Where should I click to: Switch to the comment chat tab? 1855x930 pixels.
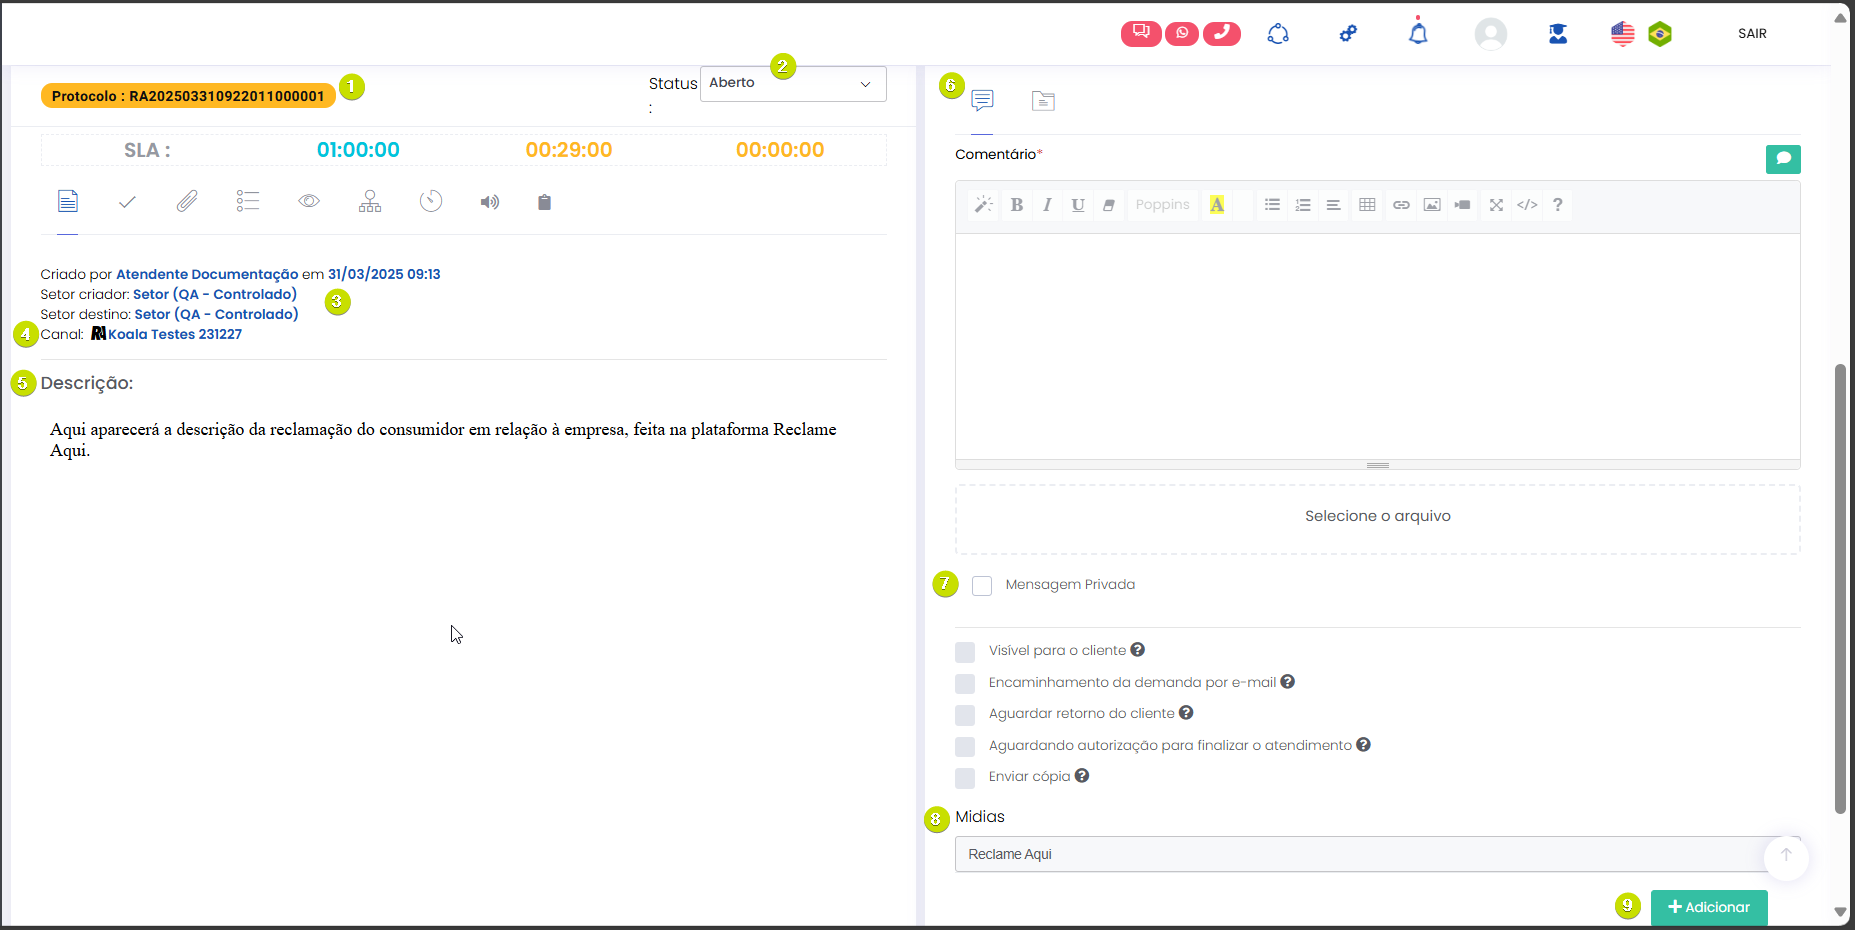coord(982,100)
